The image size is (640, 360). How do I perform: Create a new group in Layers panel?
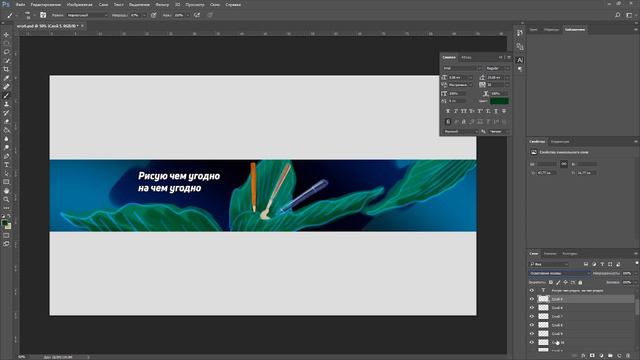(x=610, y=356)
